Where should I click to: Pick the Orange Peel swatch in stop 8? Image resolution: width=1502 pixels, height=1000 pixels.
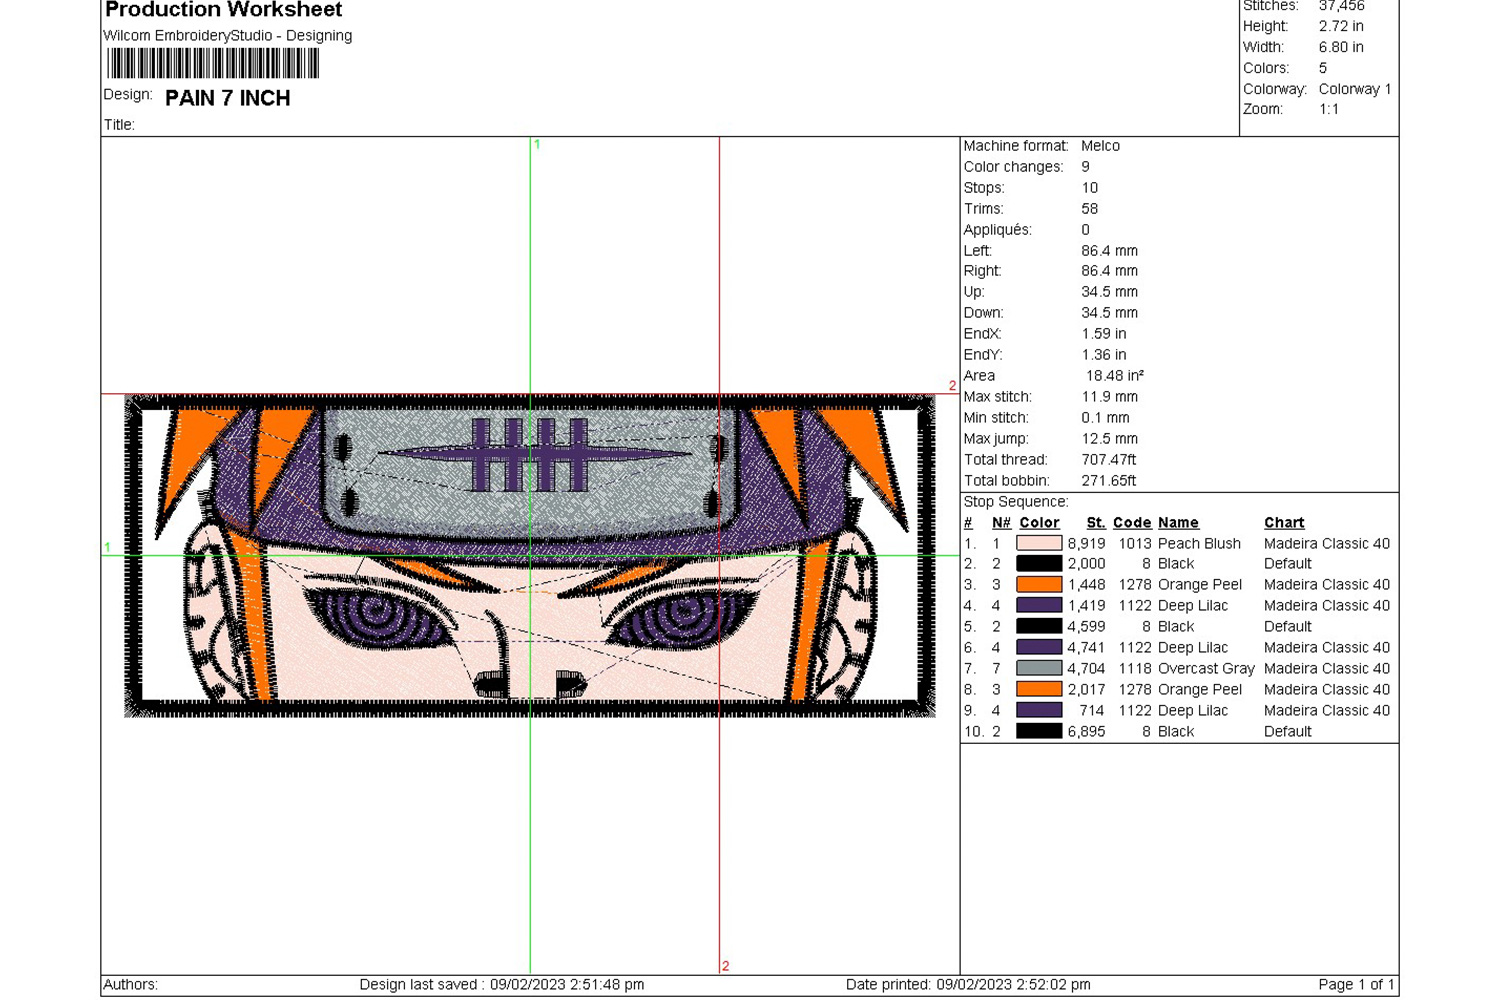click(x=1038, y=690)
